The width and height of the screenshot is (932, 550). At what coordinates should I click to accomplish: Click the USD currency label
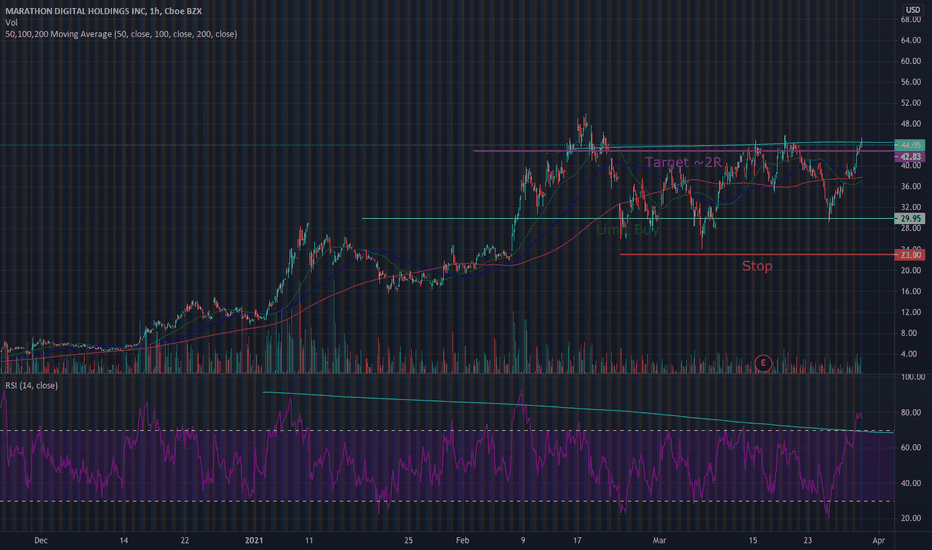pos(913,10)
